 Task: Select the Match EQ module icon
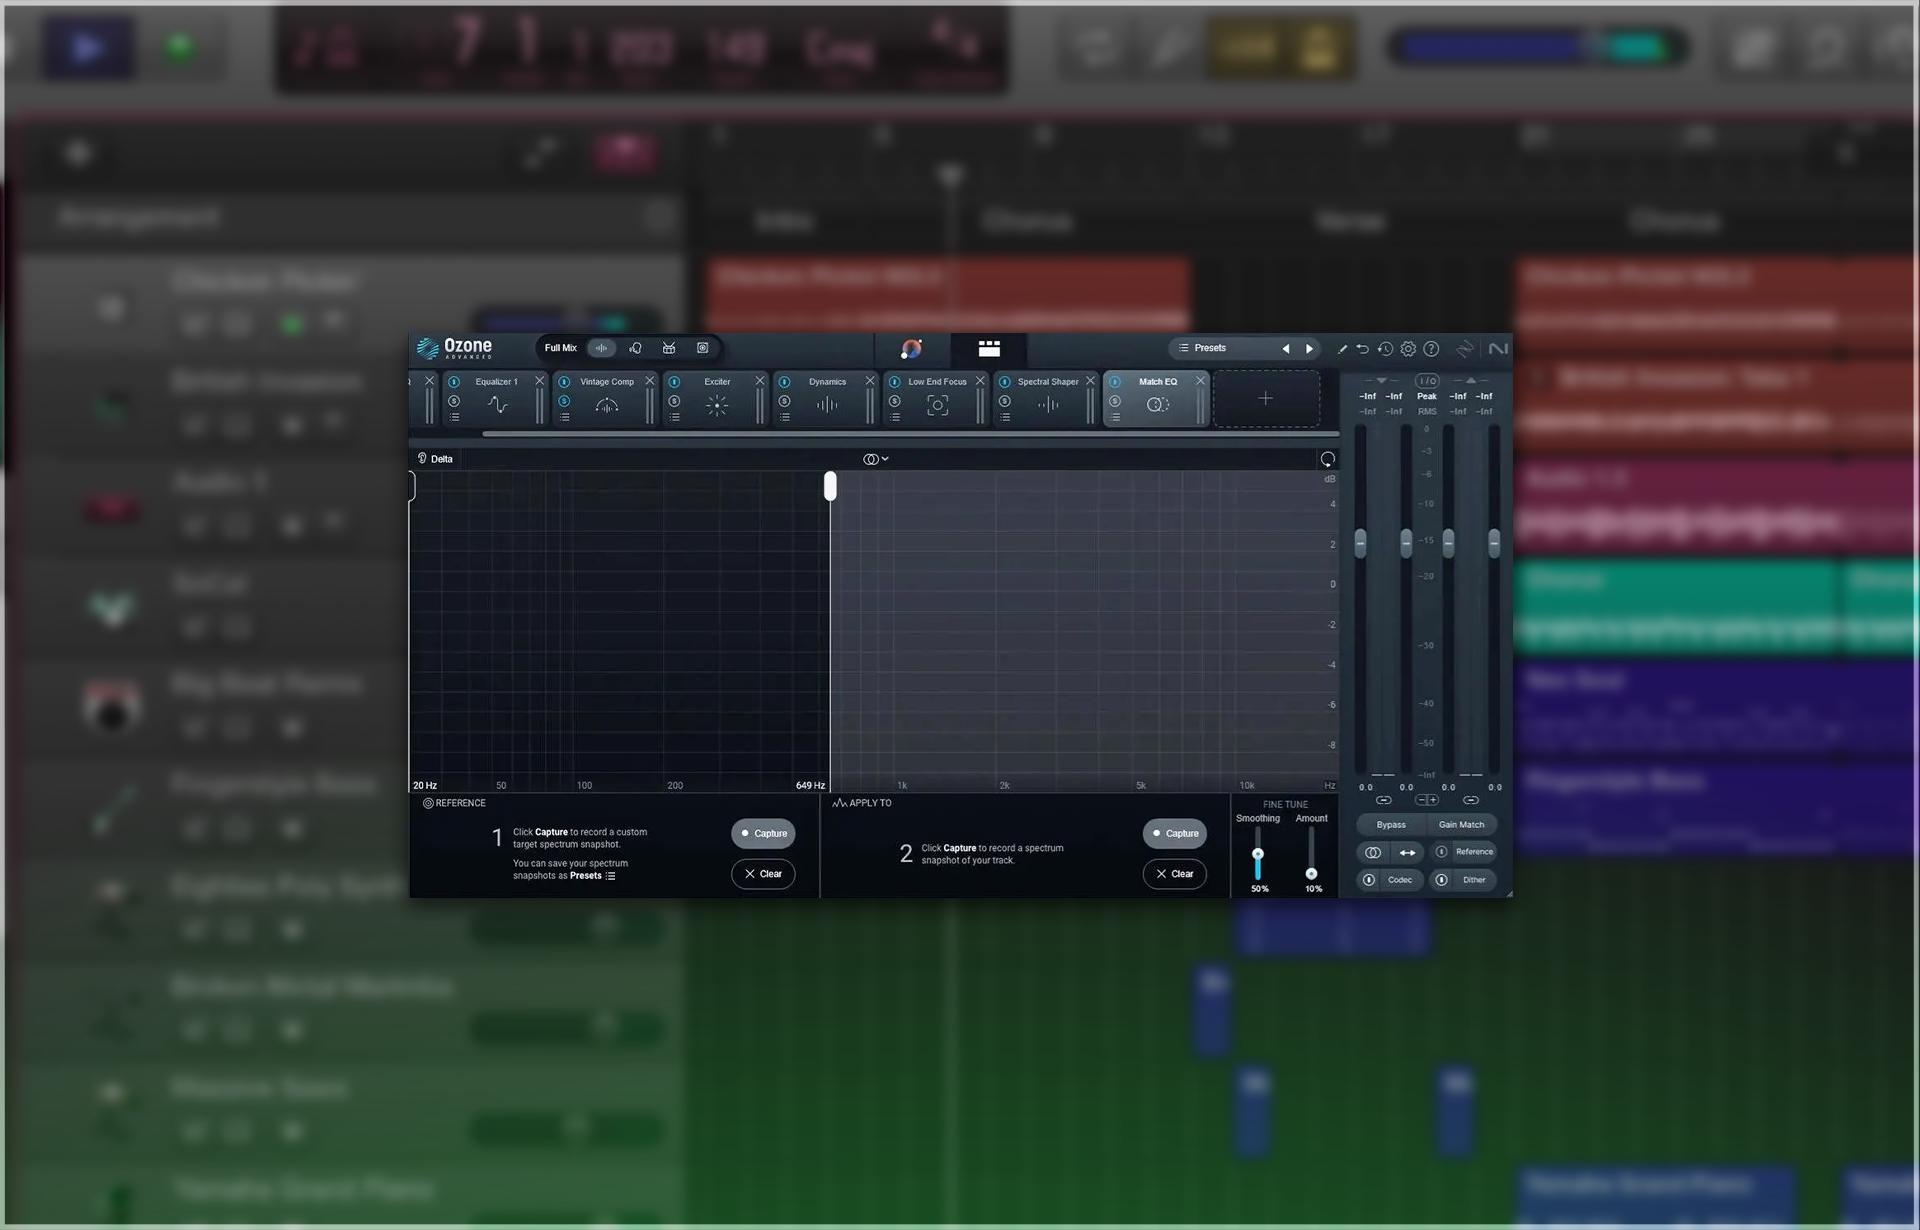point(1157,405)
